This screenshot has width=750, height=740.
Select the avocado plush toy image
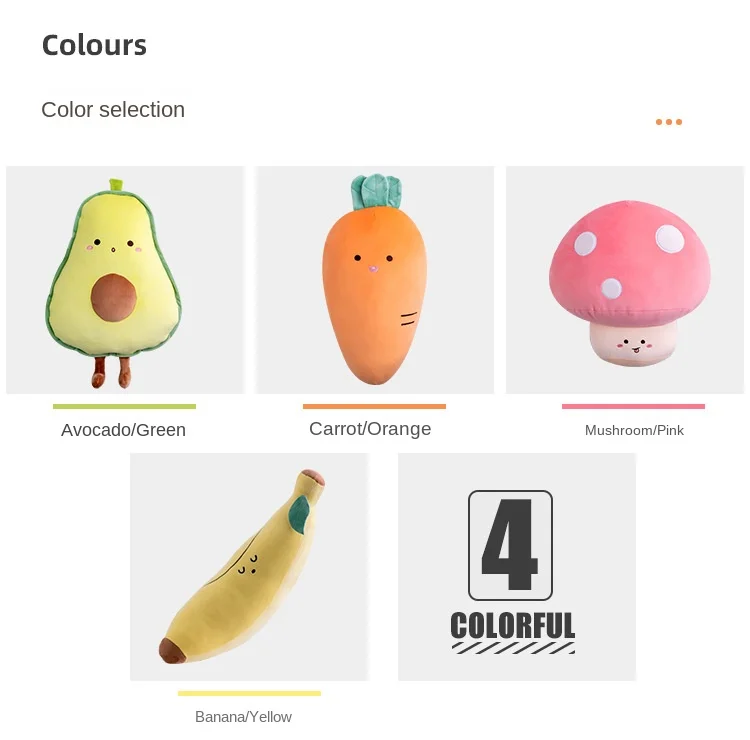125,280
